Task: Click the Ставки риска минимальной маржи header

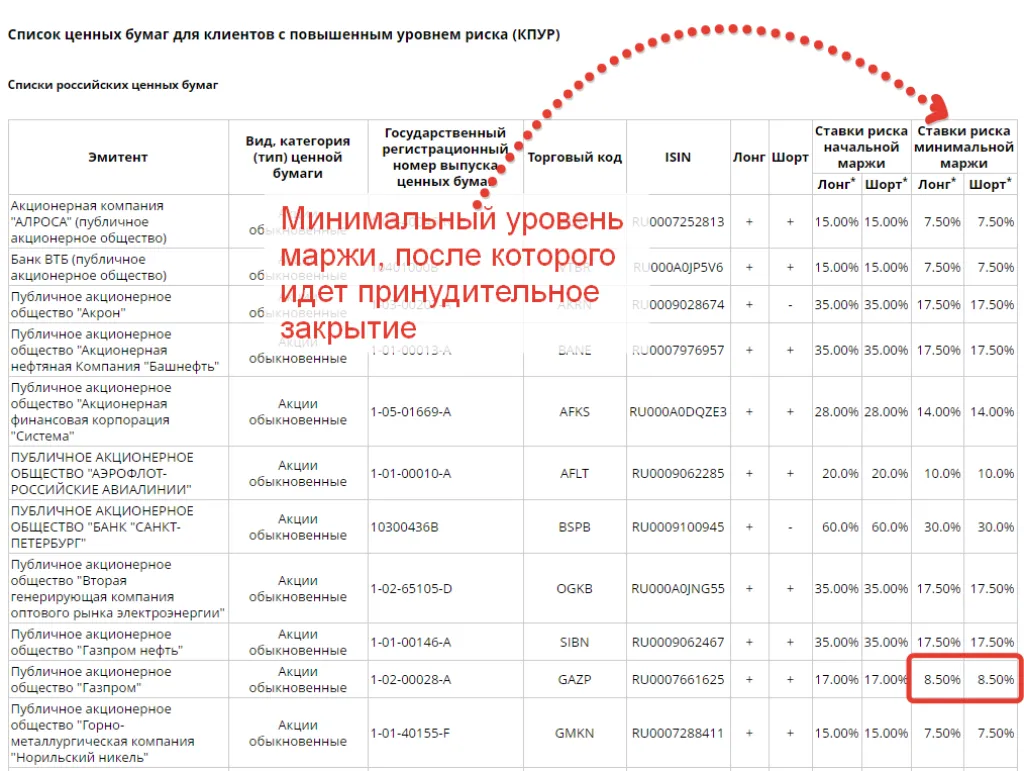Action: coord(964,147)
